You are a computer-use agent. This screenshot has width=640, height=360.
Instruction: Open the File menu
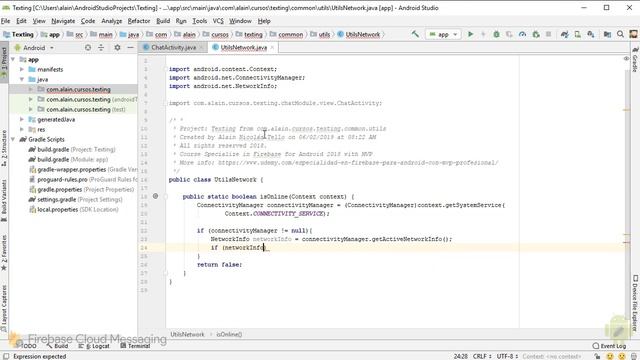(6, 21)
